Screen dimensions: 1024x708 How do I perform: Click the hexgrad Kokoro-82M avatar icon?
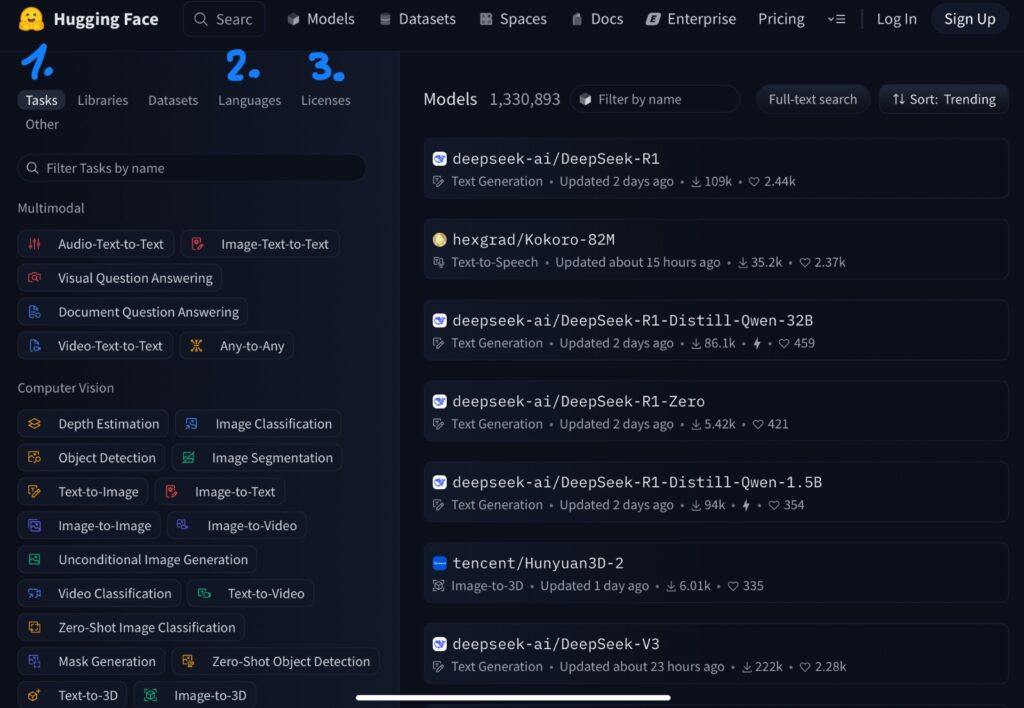(440, 240)
